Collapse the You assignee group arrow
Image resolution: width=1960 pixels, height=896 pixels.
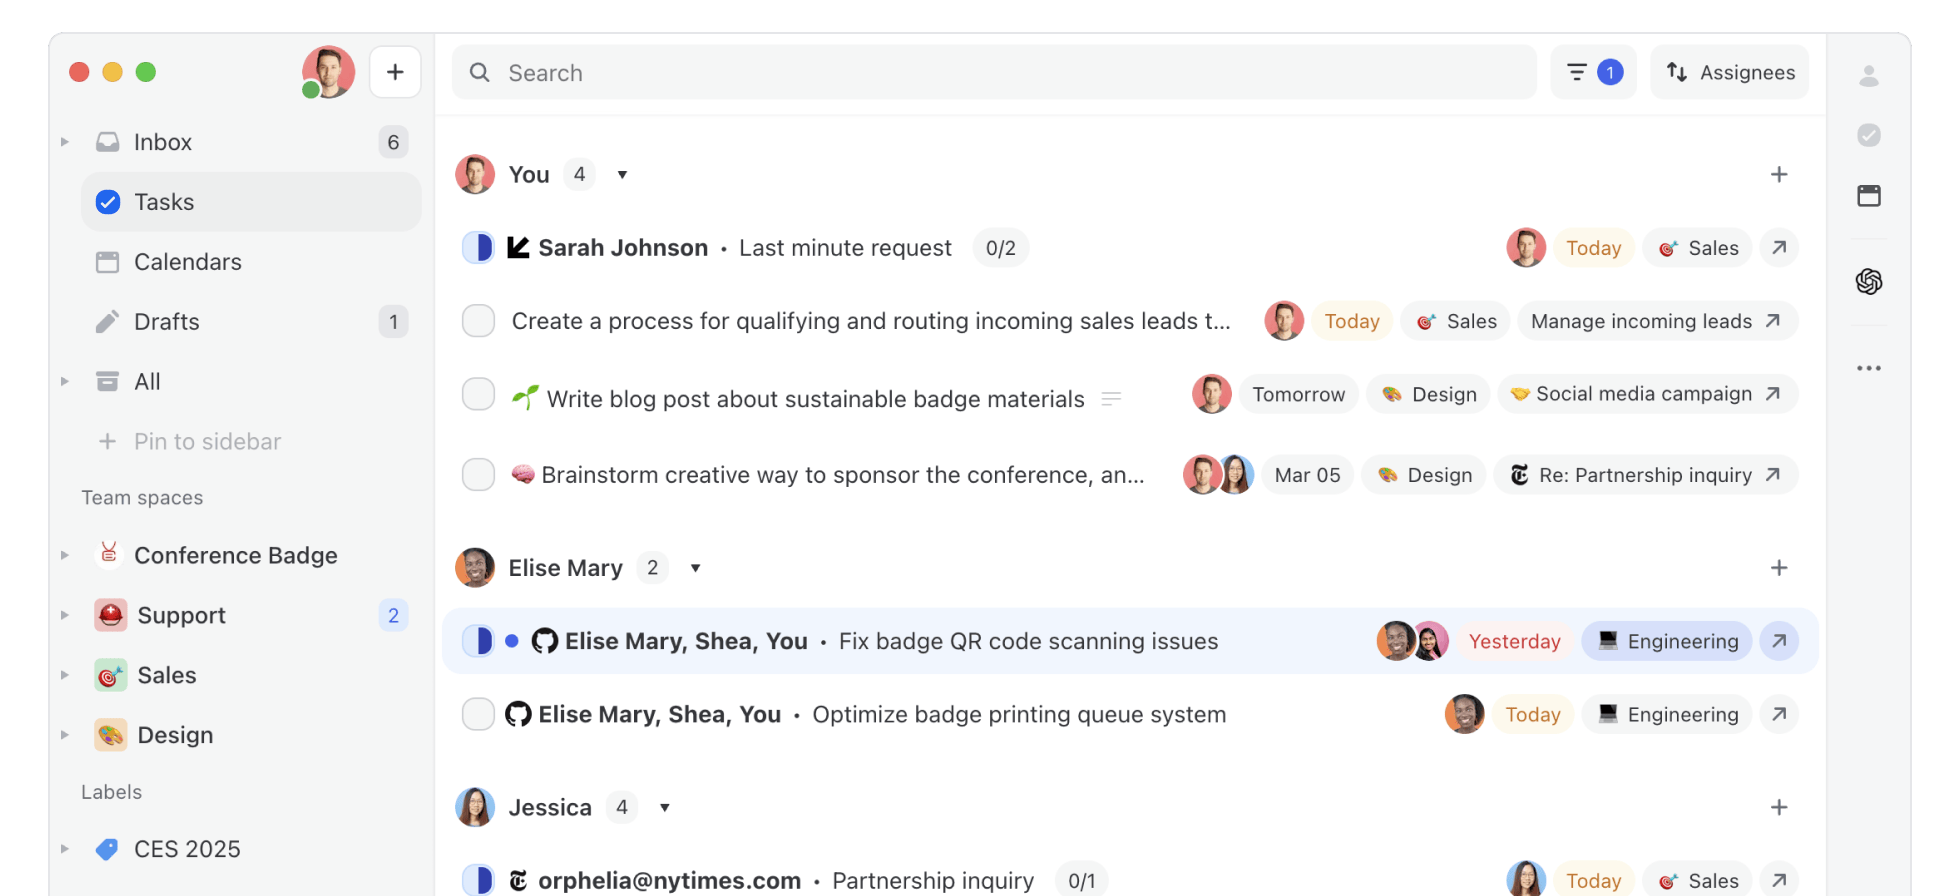(622, 175)
